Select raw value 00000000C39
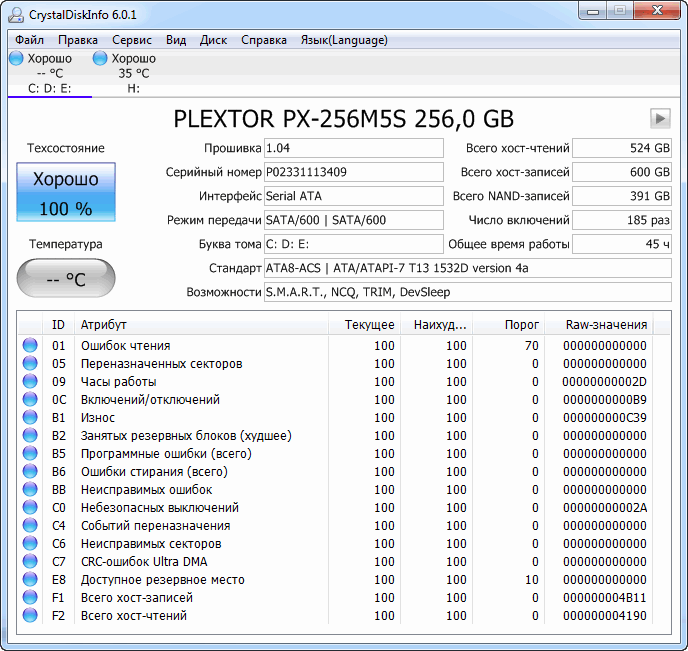Image resolution: width=688 pixels, height=651 pixels. click(x=605, y=418)
